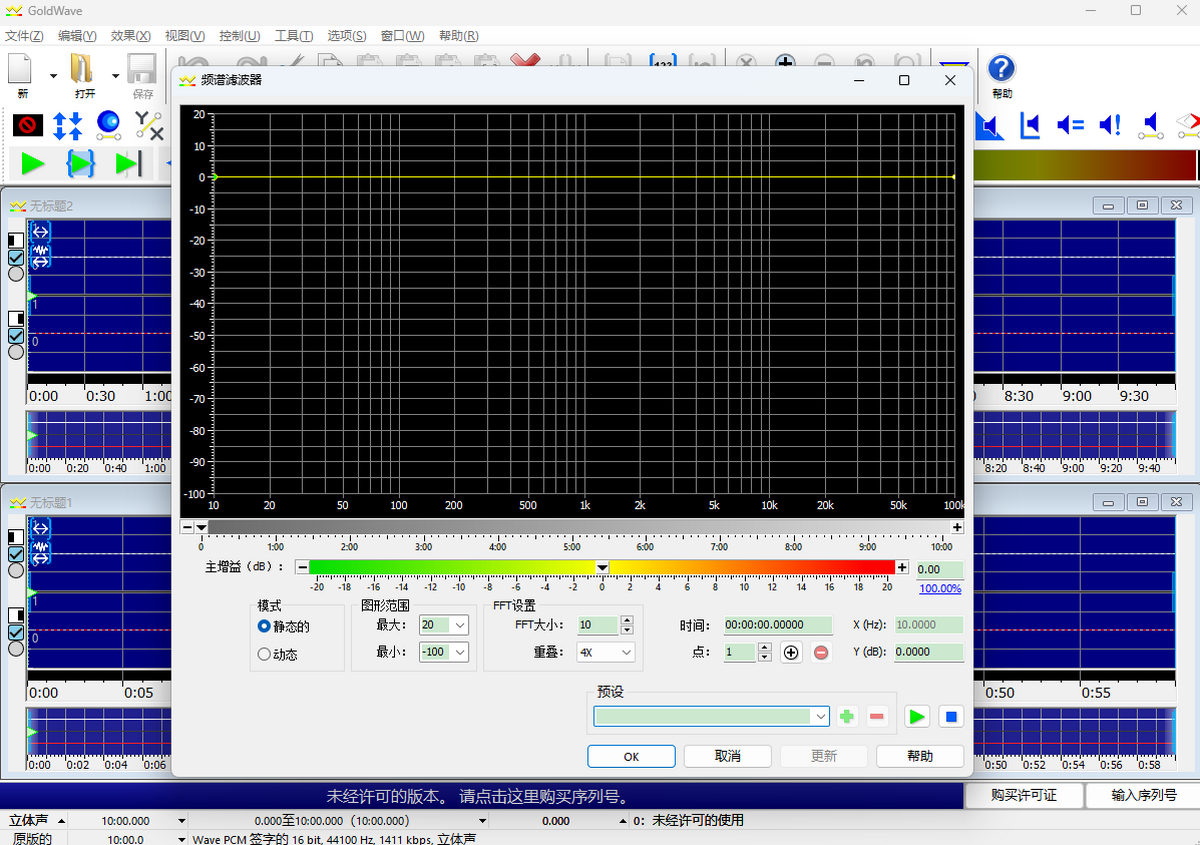The width and height of the screenshot is (1200, 845).
Task: Click the green plus add preset icon
Action: tap(847, 716)
